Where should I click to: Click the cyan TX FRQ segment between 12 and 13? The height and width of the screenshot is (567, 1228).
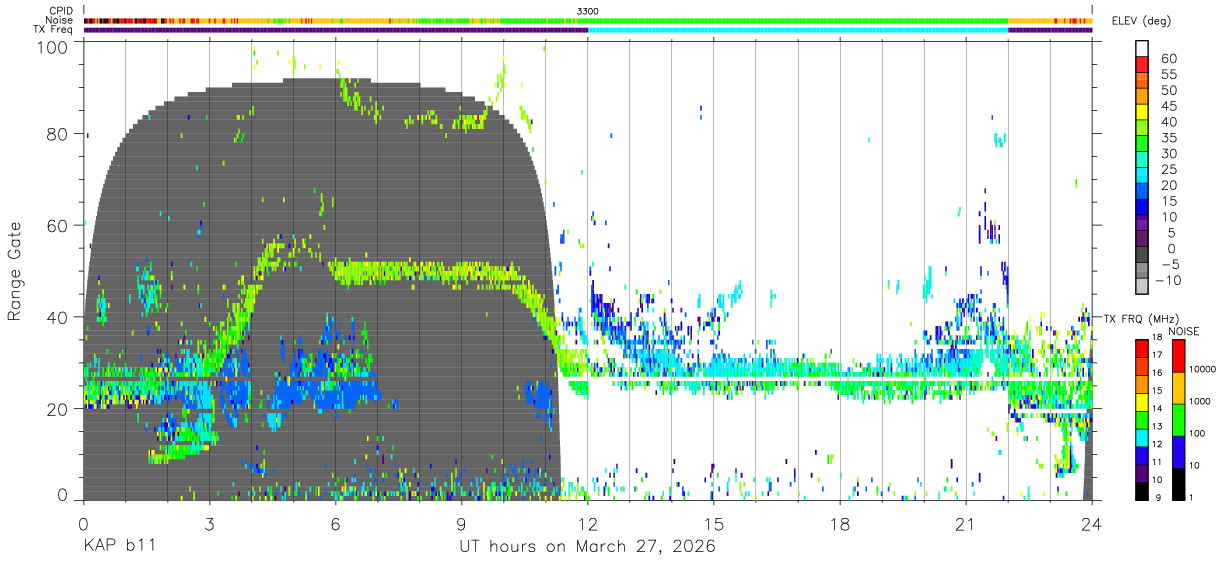[x=1142, y=437]
